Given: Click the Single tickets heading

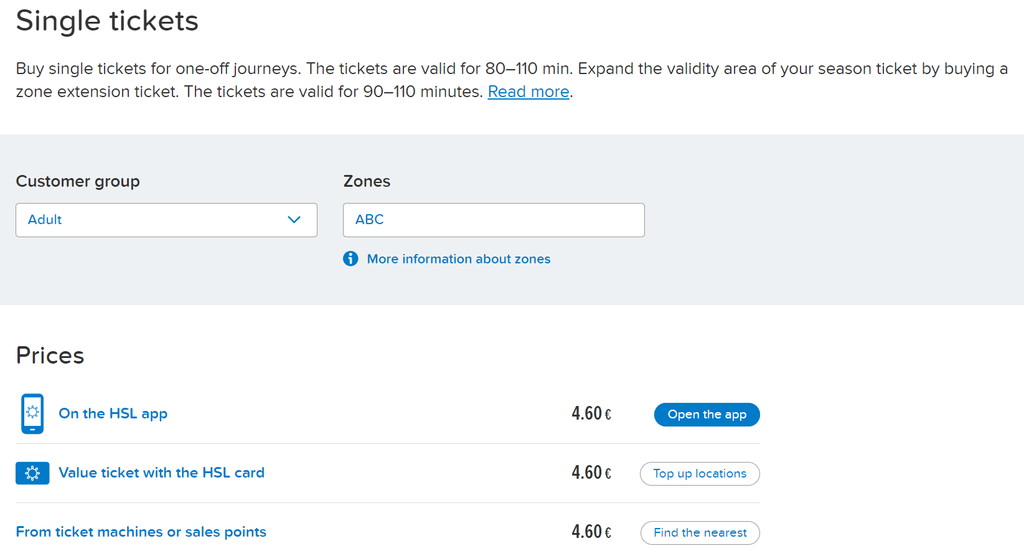Looking at the screenshot, I should pyautogui.click(x=107, y=20).
